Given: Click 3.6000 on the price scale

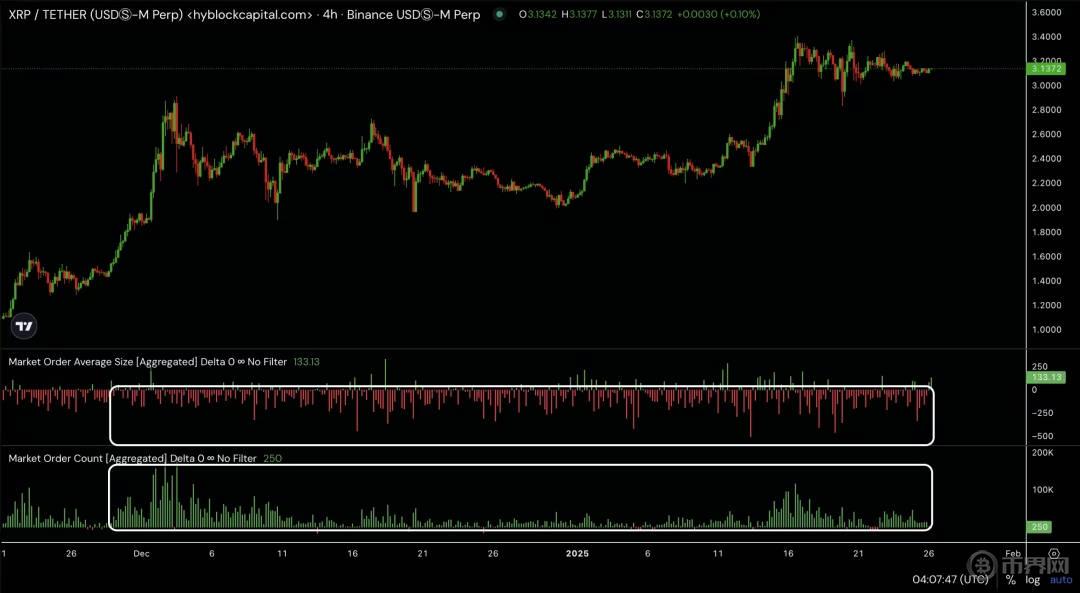Looking at the screenshot, I should coord(1046,12).
